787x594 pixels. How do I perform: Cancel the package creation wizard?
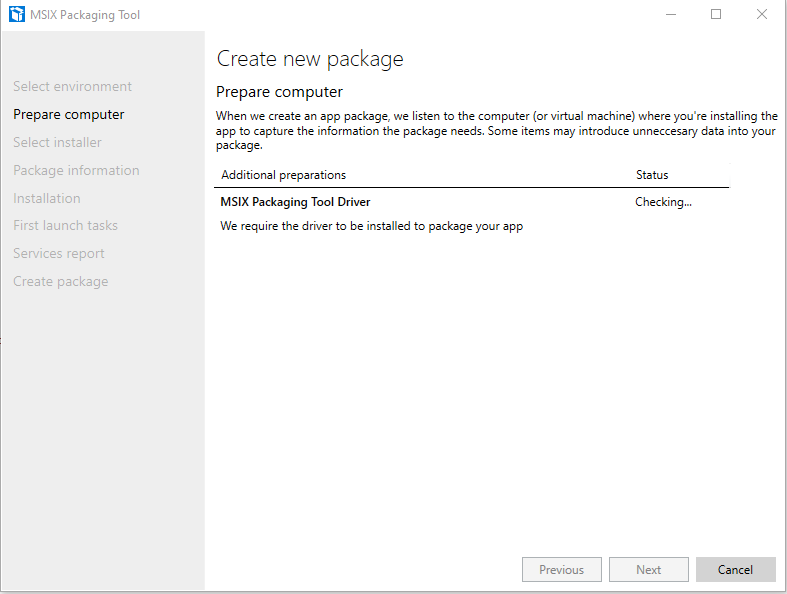click(x=735, y=570)
